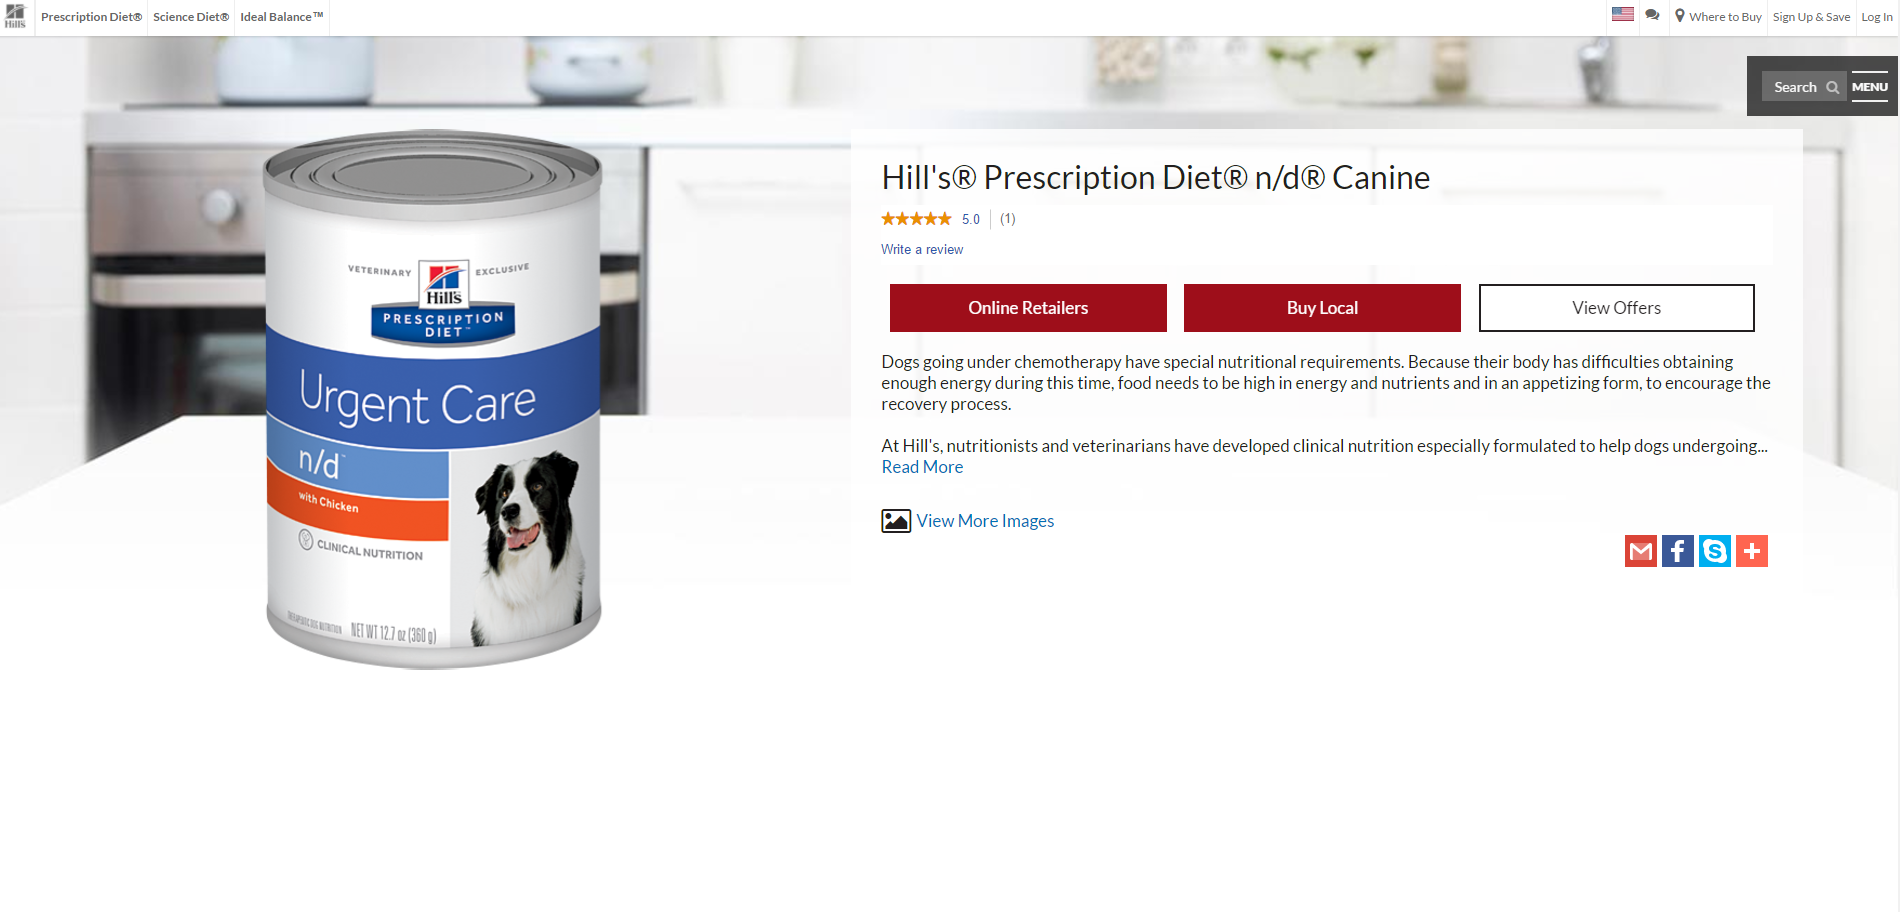
Task: Click the five-star rating
Action: pyautogui.click(x=916, y=219)
